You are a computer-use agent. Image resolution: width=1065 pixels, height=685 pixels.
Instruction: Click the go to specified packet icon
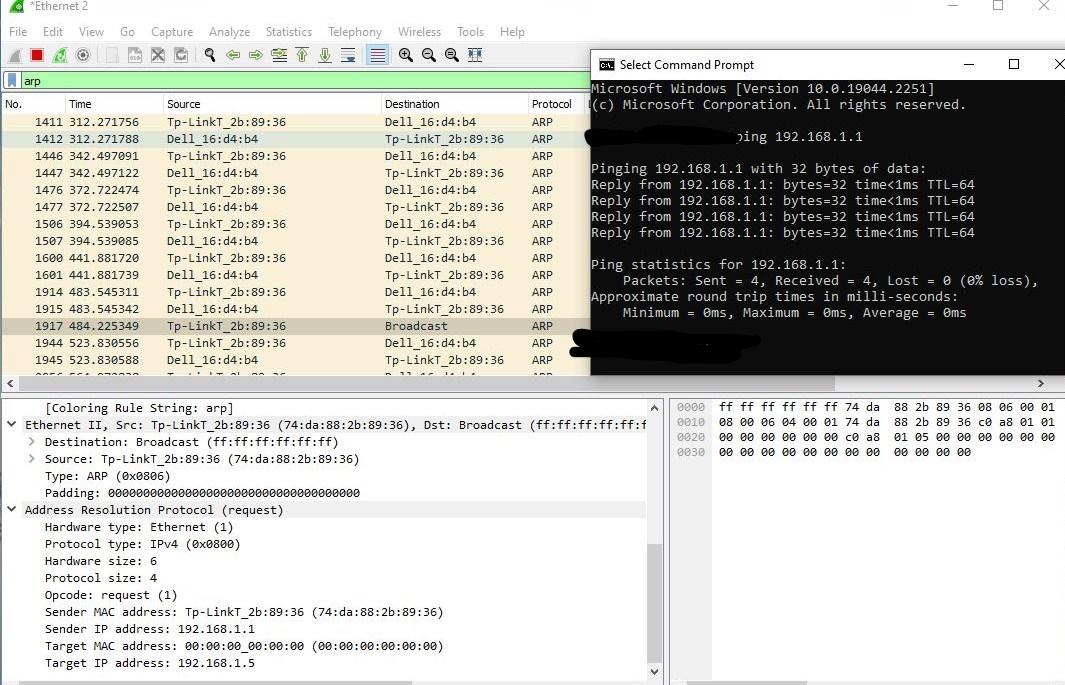tap(278, 56)
